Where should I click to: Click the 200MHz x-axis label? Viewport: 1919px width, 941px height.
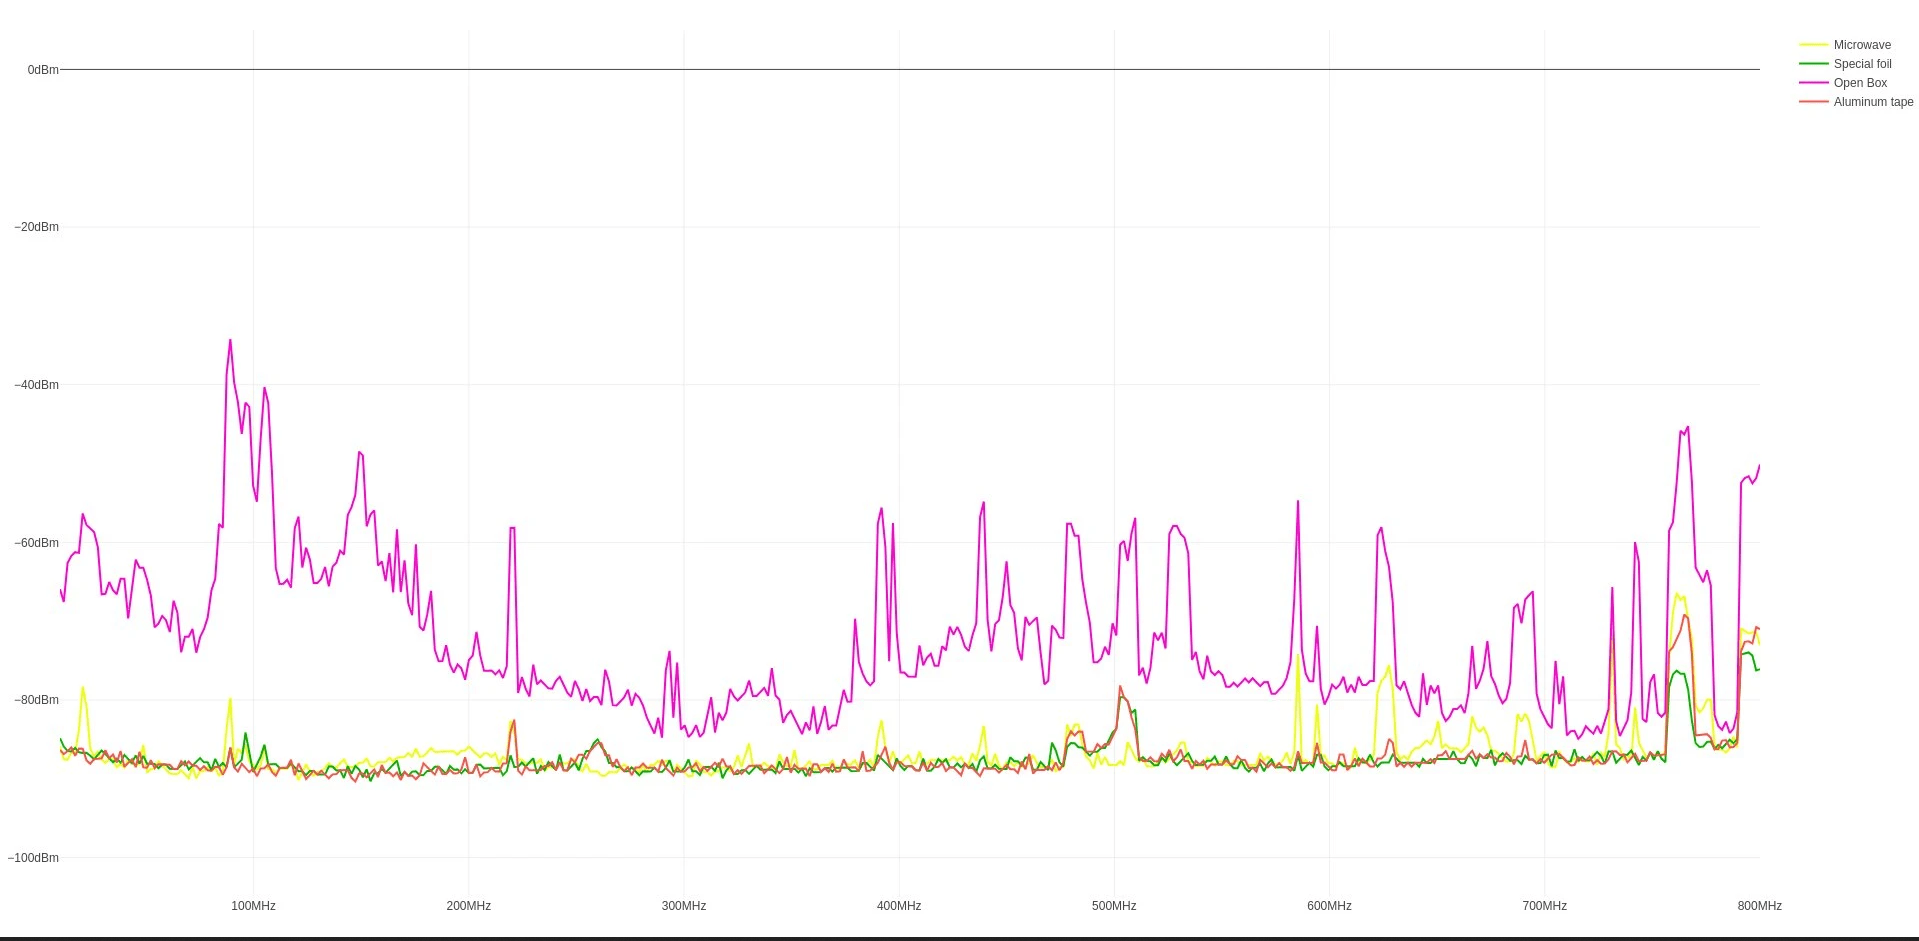pyautogui.click(x=468, y=906)
